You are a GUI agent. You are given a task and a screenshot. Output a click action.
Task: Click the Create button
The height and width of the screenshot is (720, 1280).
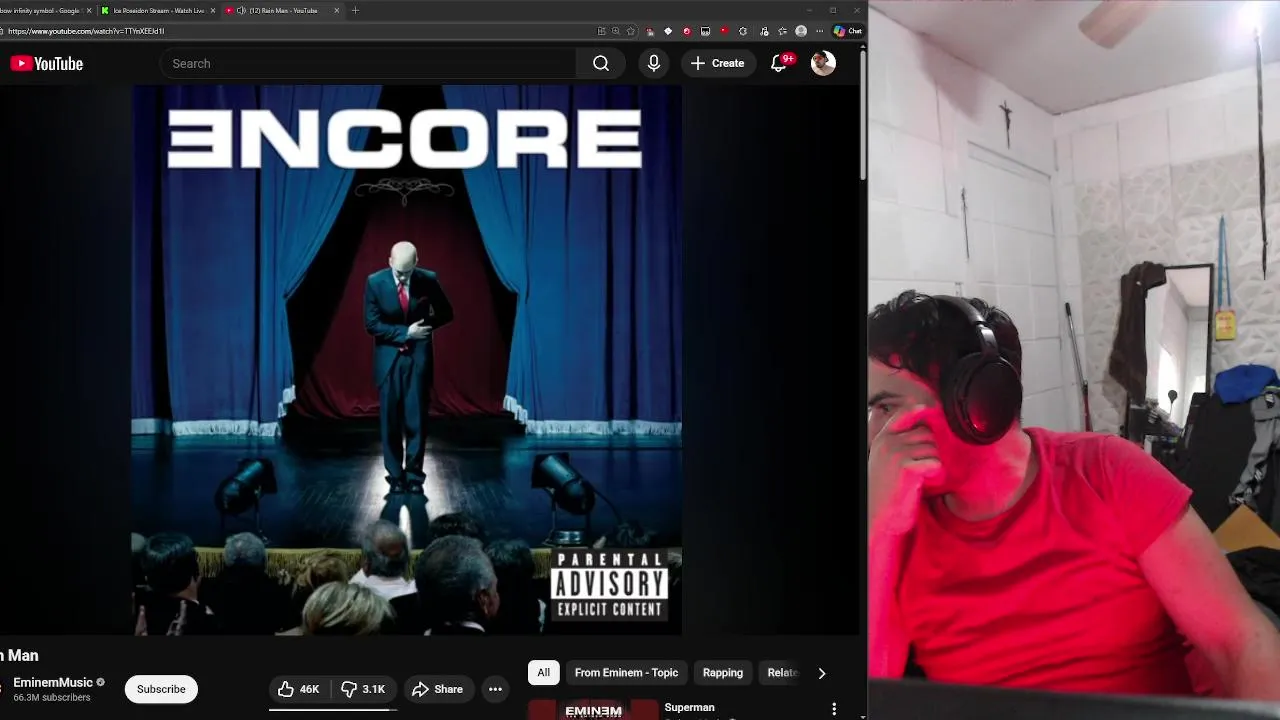point(718,63)
